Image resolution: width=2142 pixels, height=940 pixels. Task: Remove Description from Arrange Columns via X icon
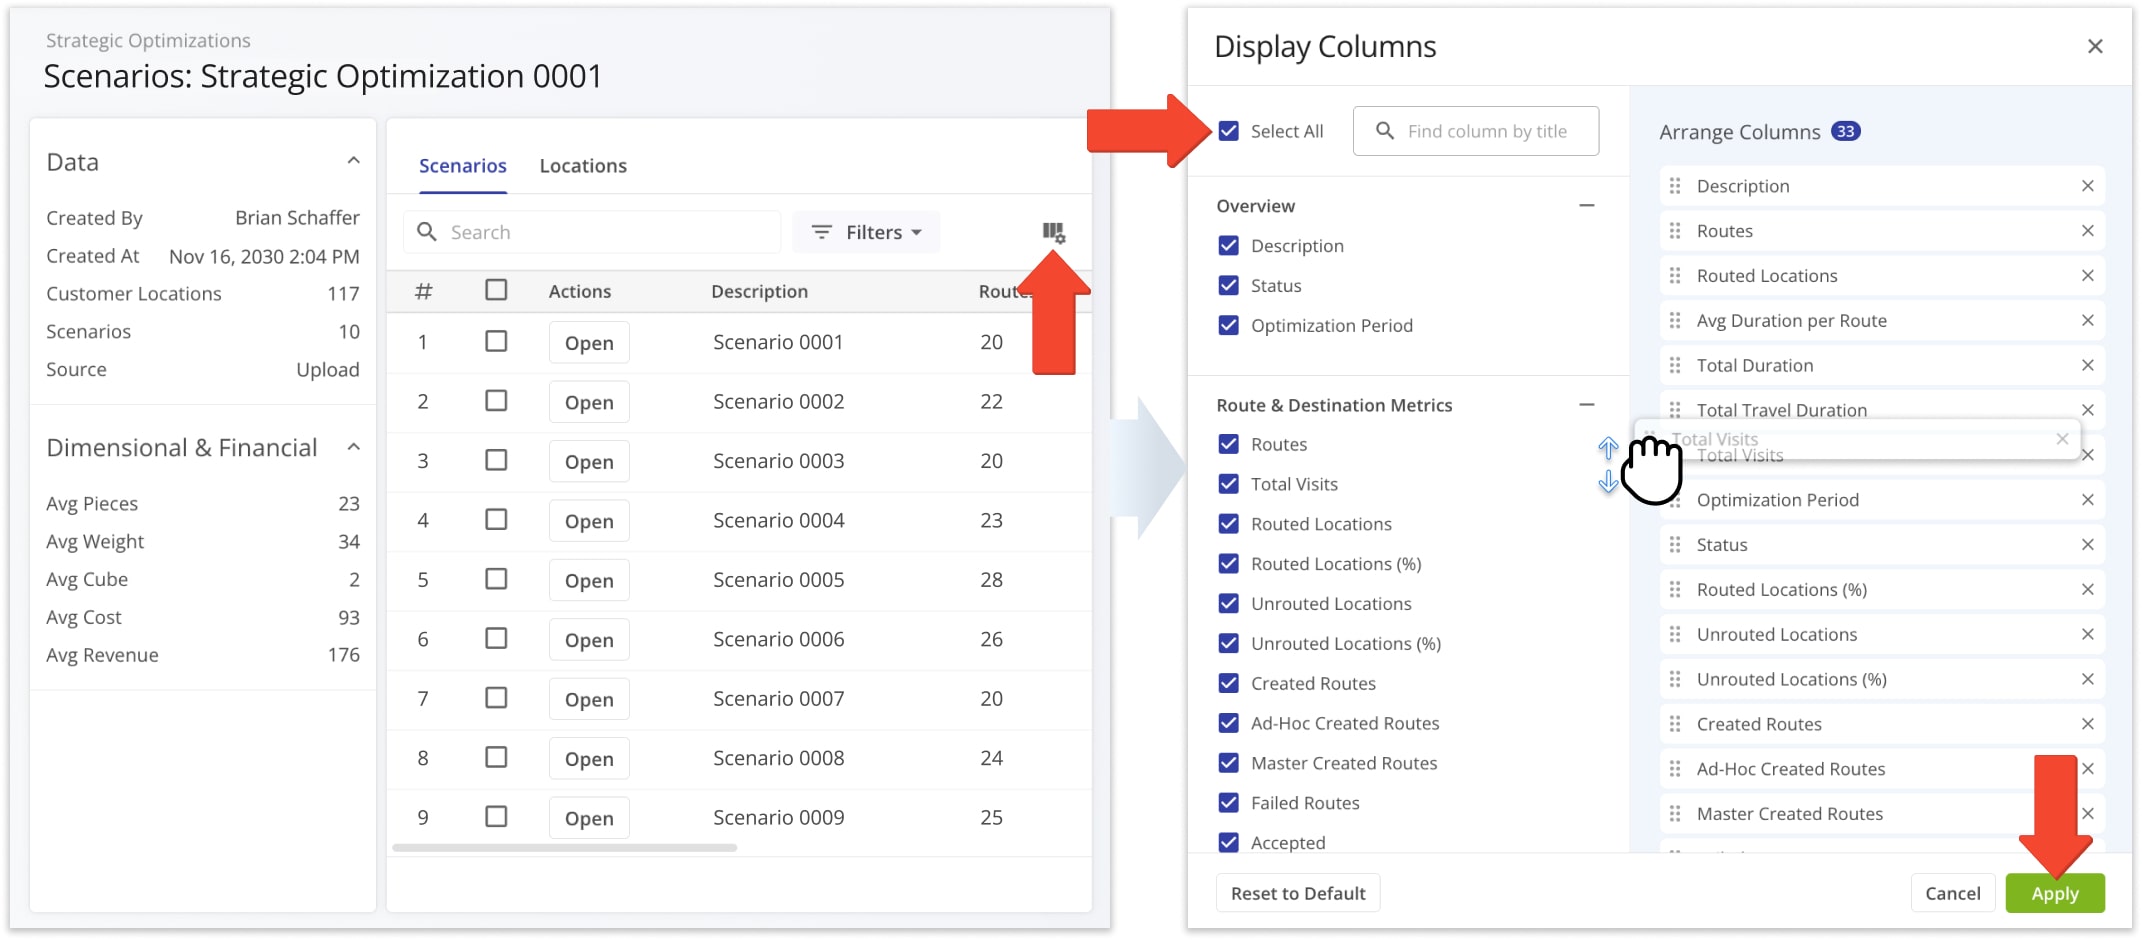2088,185
